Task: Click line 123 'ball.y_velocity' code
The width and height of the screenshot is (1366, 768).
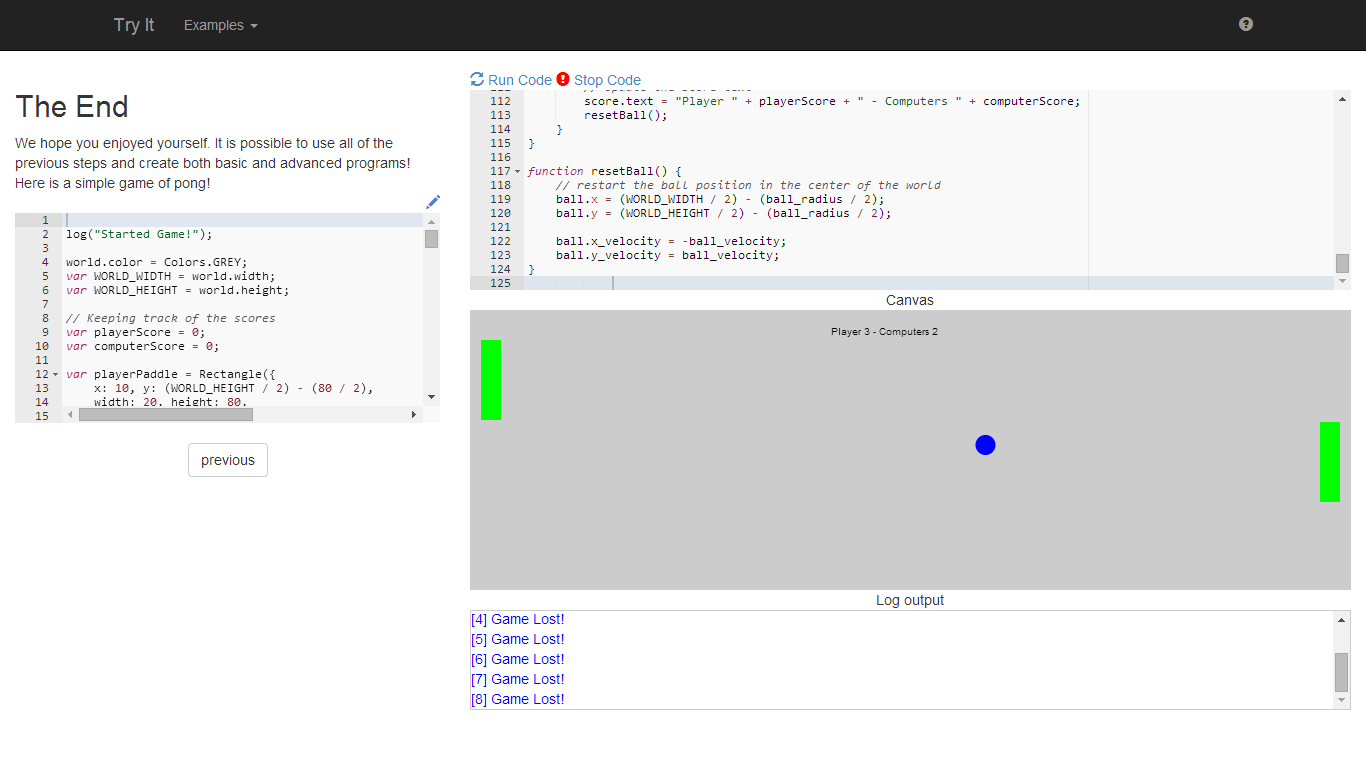Action: tap(667, 255)
